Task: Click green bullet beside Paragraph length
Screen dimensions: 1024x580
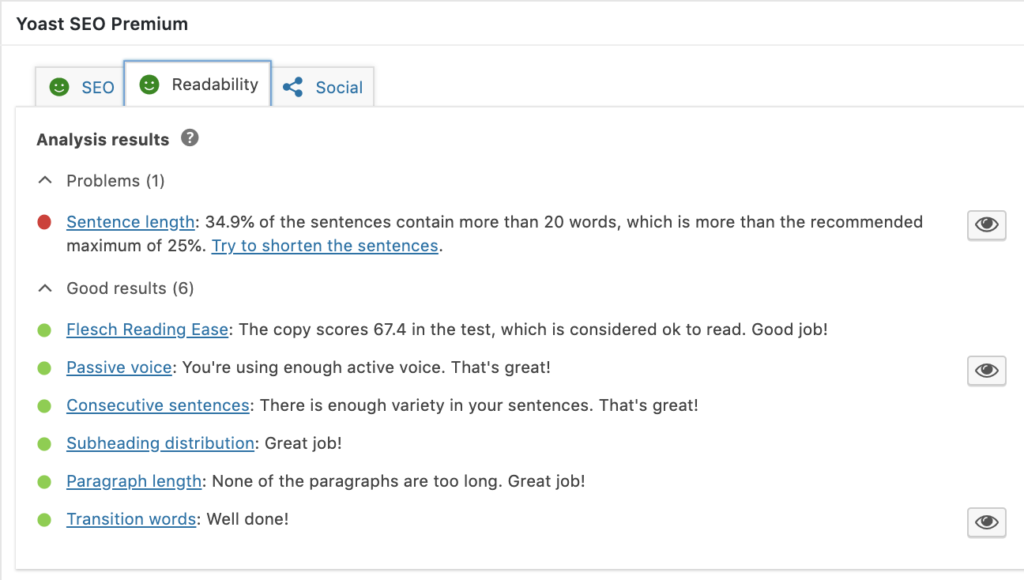Action: click(x=44, y=481)
